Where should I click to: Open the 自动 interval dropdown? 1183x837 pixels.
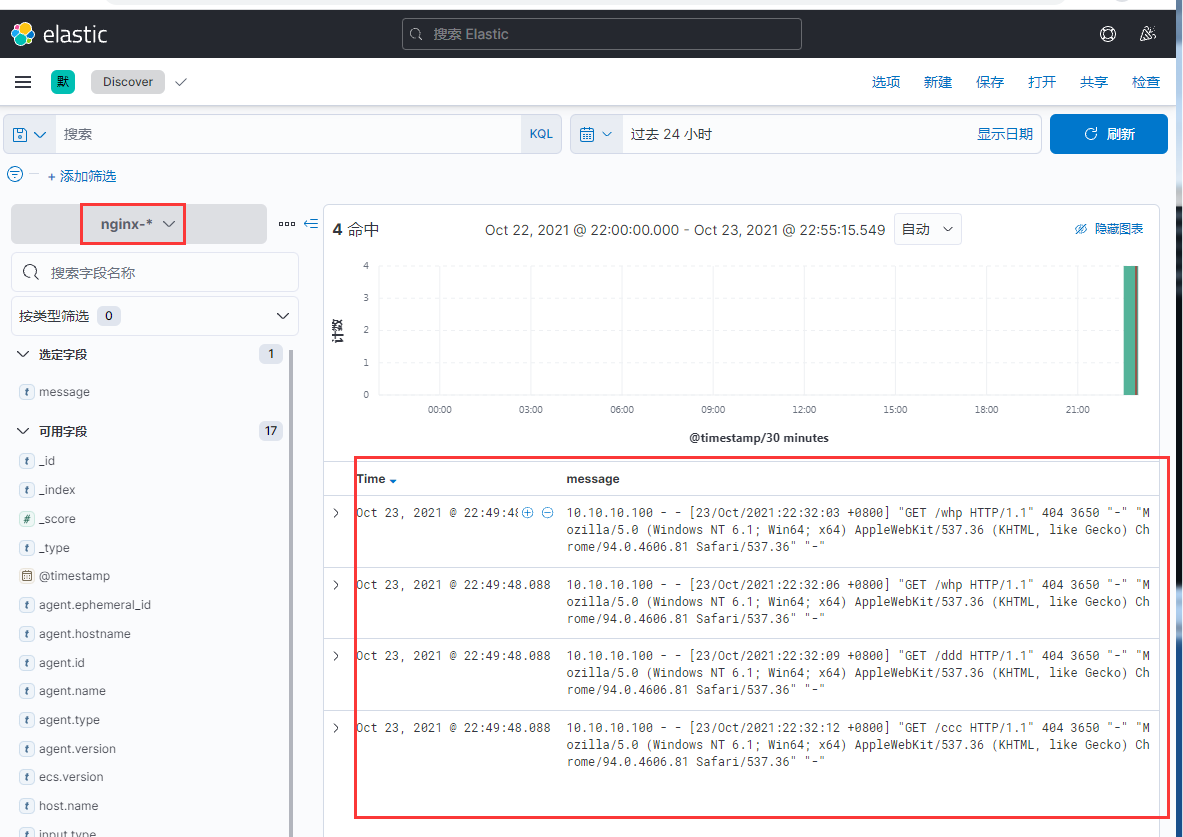pos(927,229)
